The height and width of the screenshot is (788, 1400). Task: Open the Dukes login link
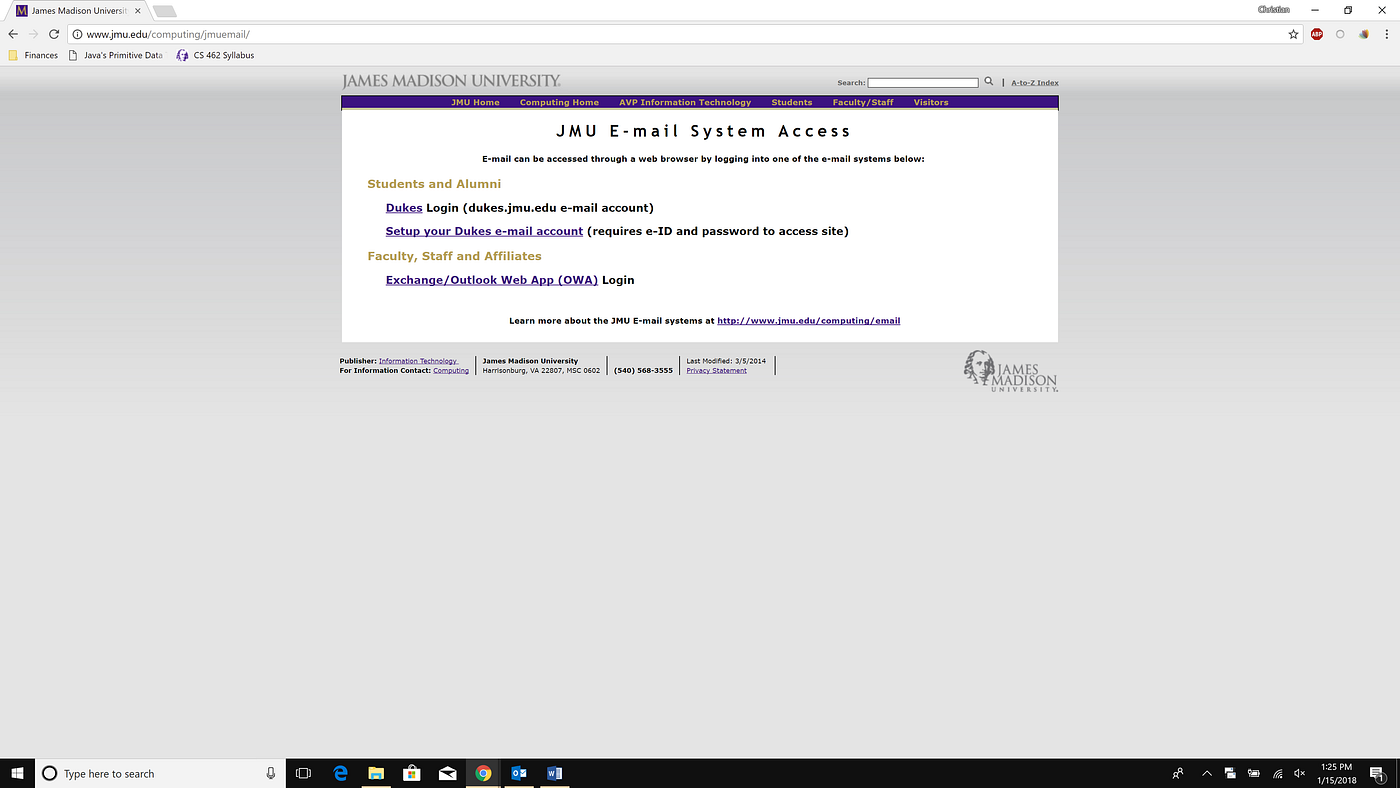(404, 208)
